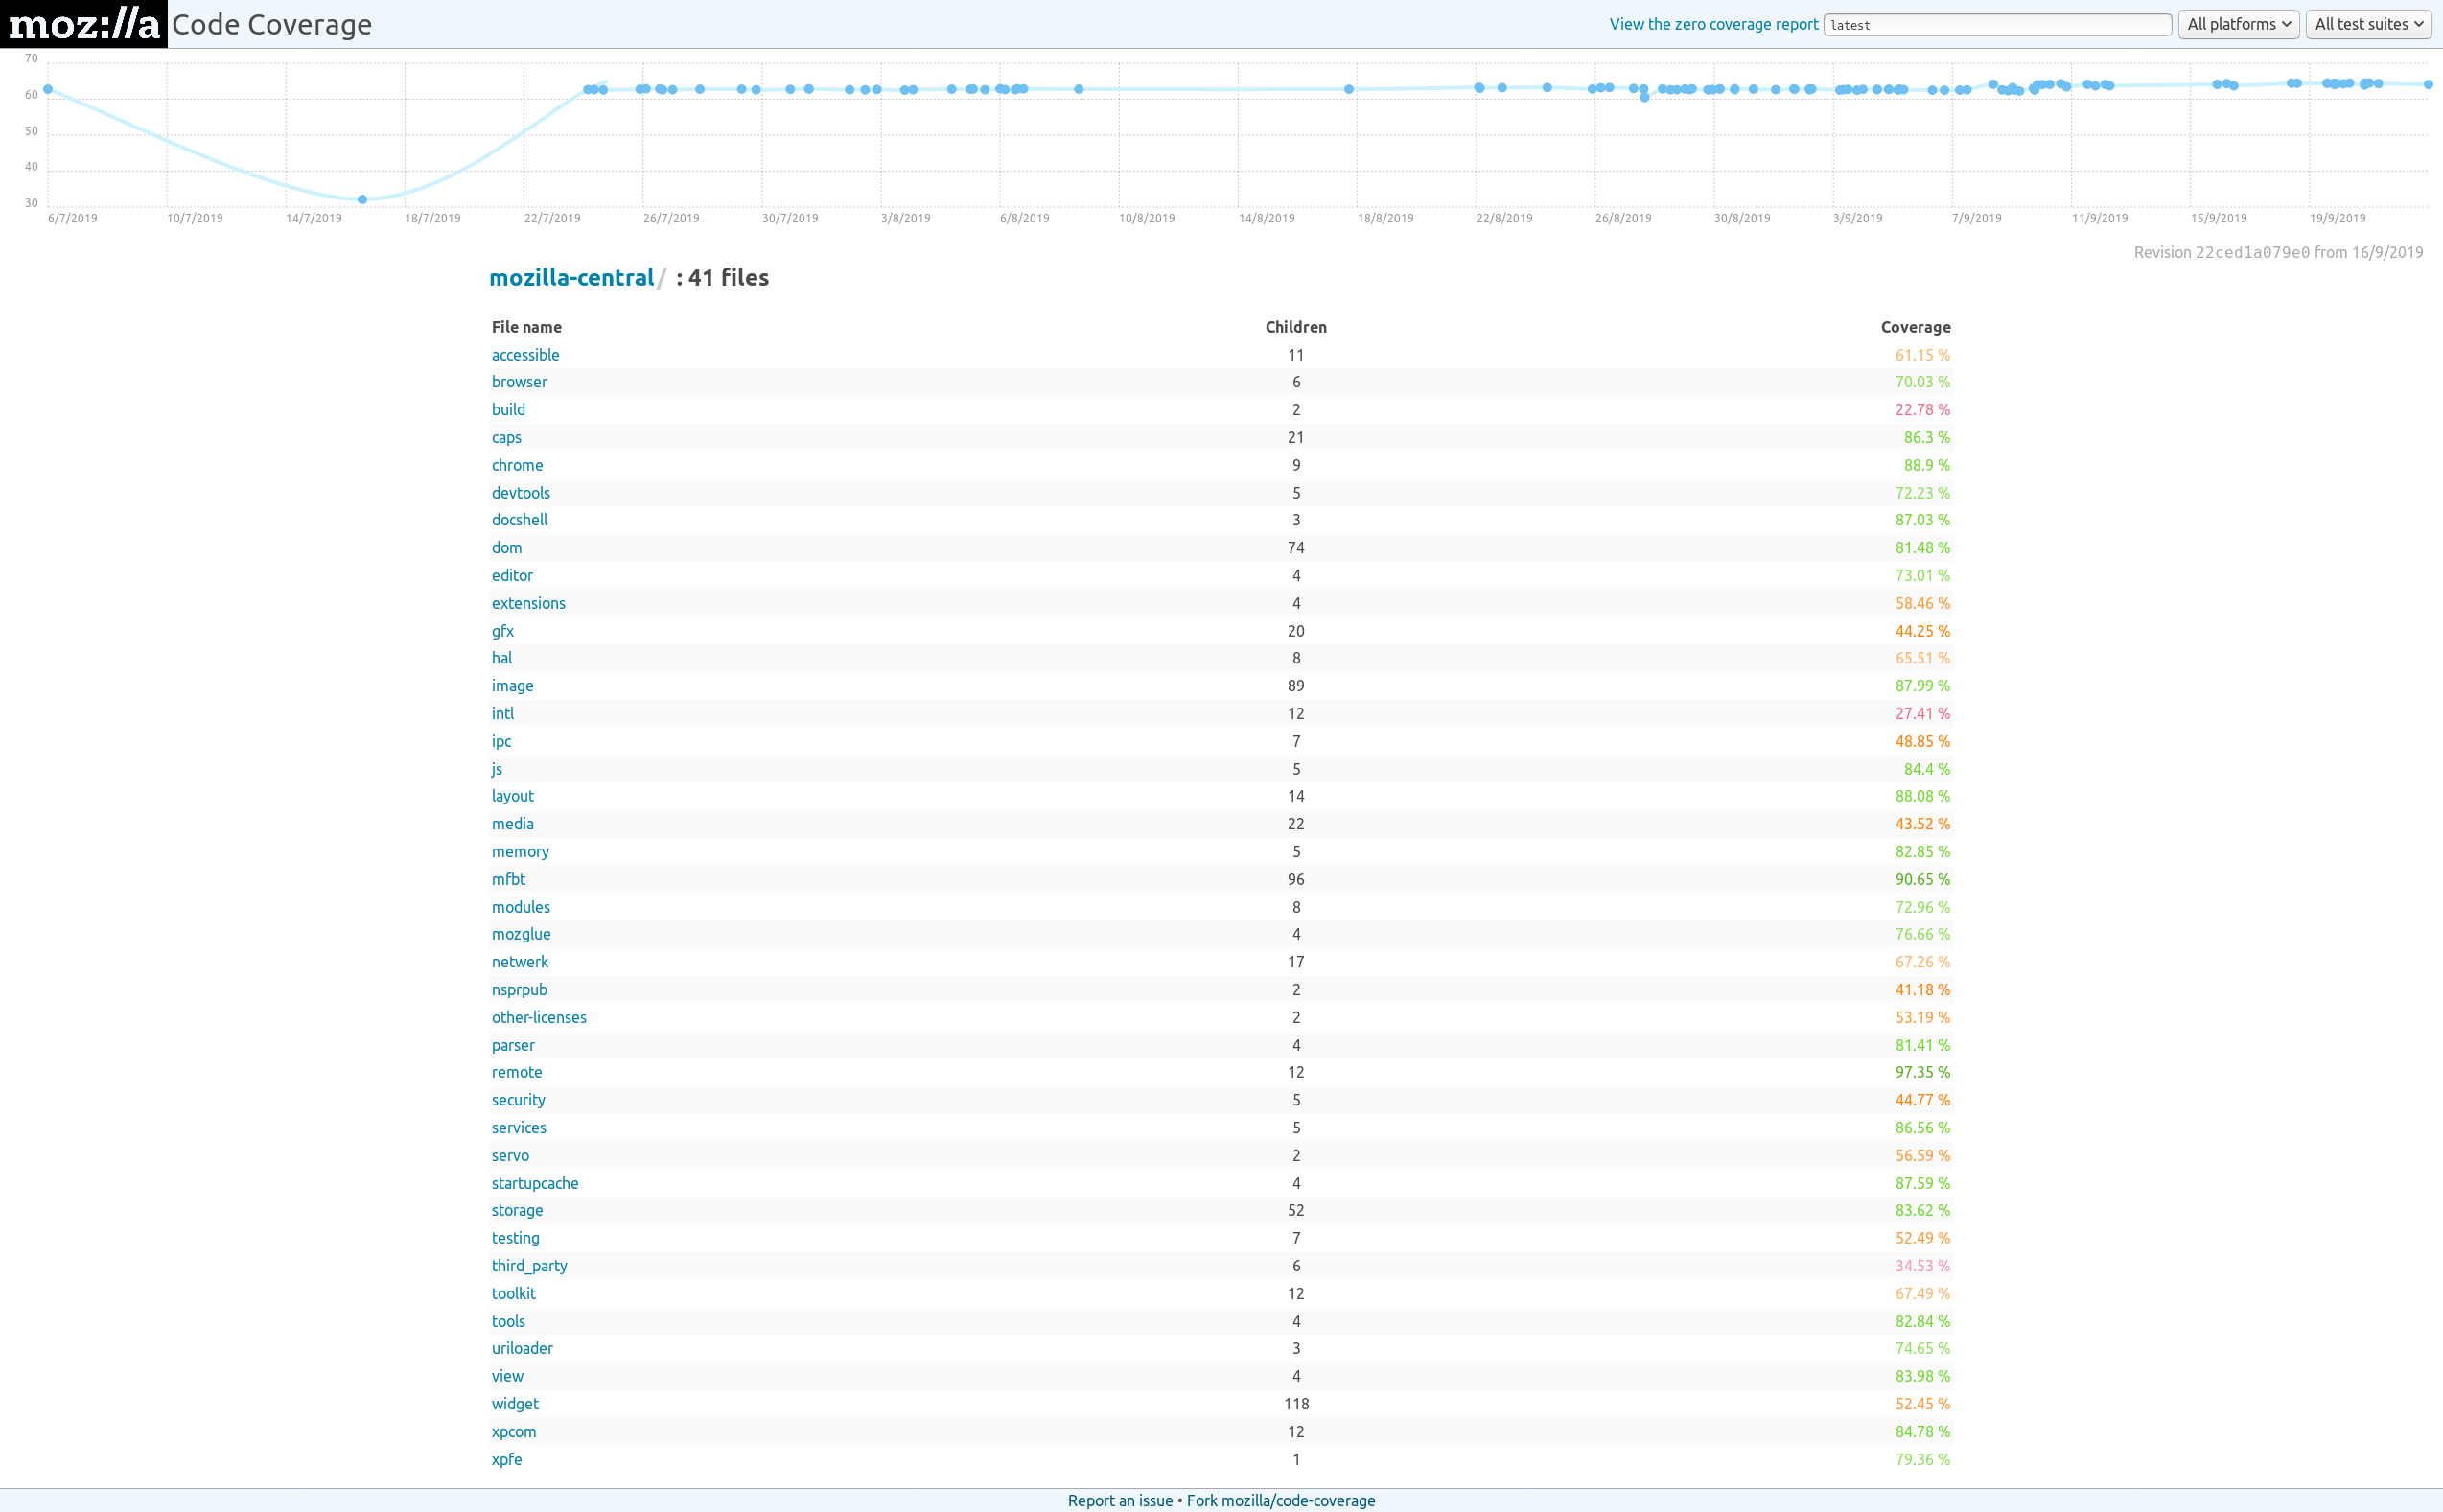The image size is (2443, 1512).
Task: Open the tools directory
Action: pos(508,1321)
